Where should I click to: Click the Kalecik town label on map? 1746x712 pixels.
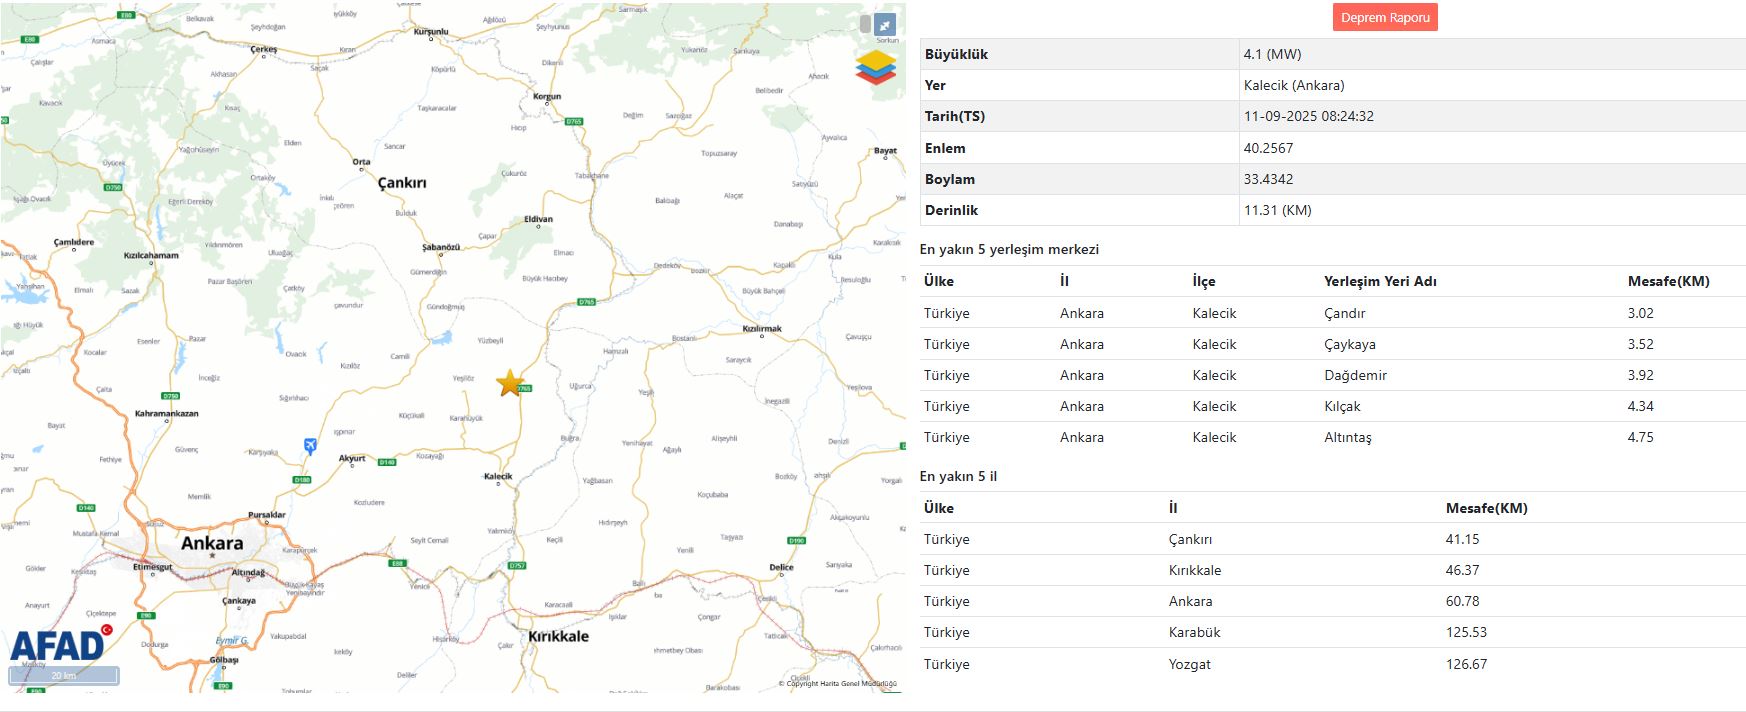(498, 476)
